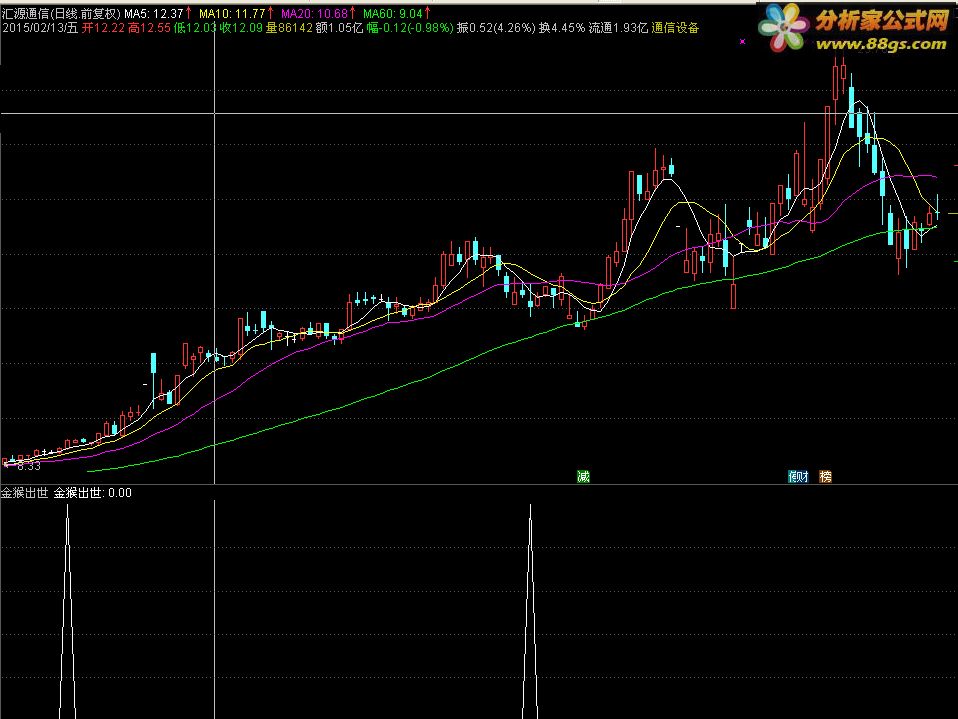The width and height of the screenshot is (958, 719).
Task: Click the MA5: 12.37 indicator label
Action: [x=153, y=13]
